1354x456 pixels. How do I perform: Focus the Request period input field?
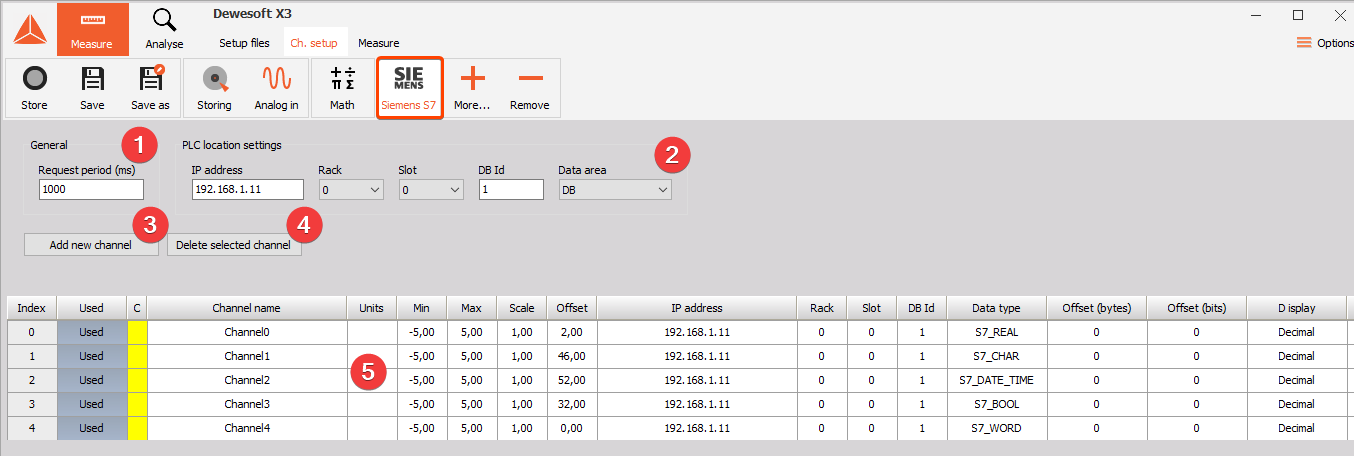click(91, 190)
